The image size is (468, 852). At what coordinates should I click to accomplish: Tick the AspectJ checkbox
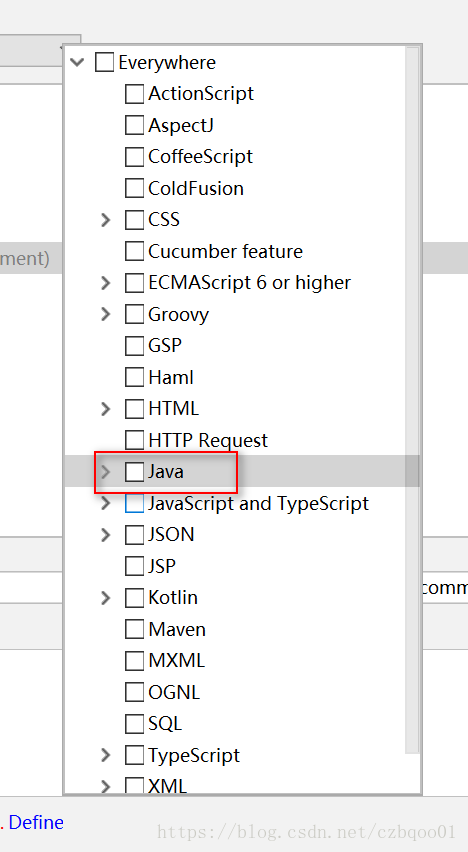(x=134, y=125)
